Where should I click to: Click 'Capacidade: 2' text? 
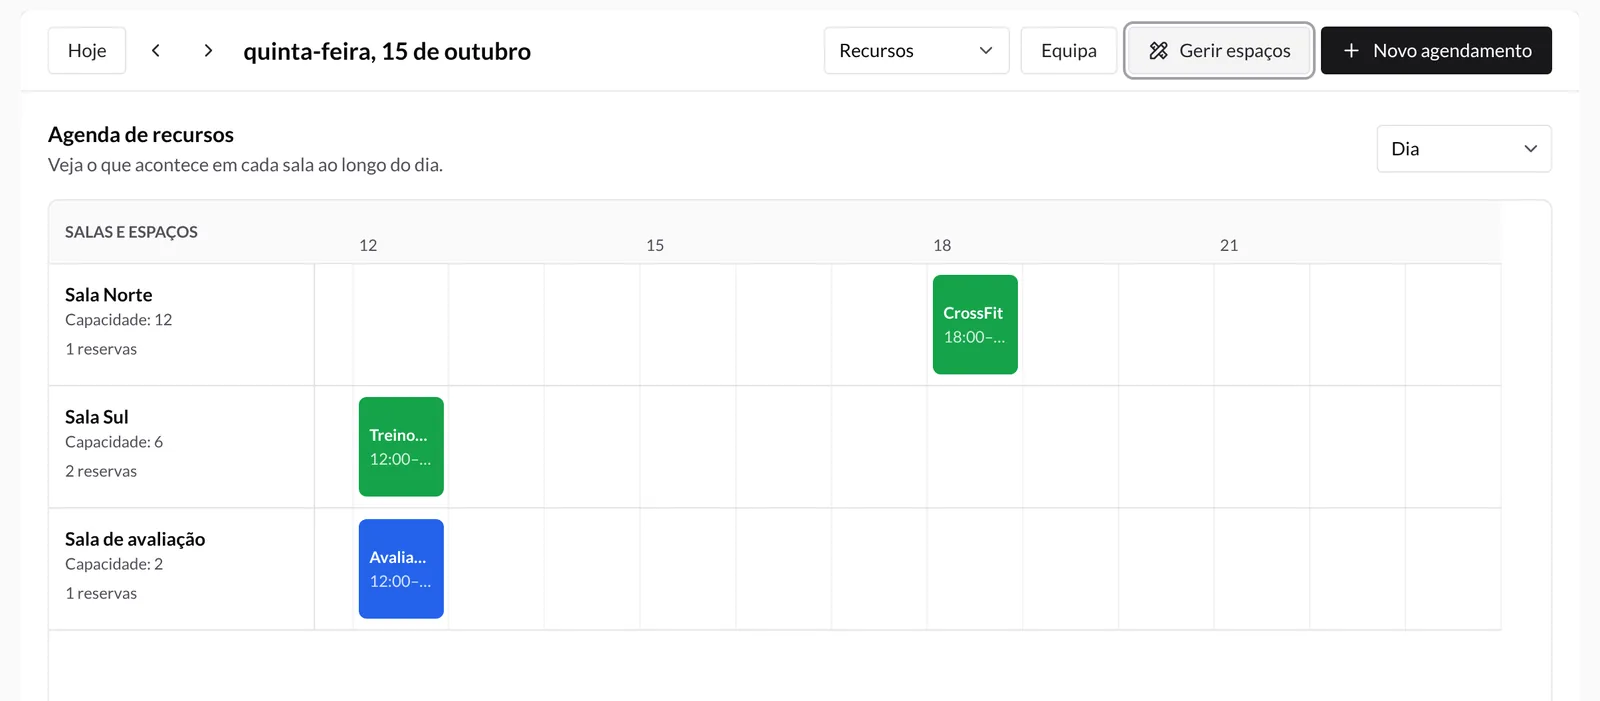114,564
